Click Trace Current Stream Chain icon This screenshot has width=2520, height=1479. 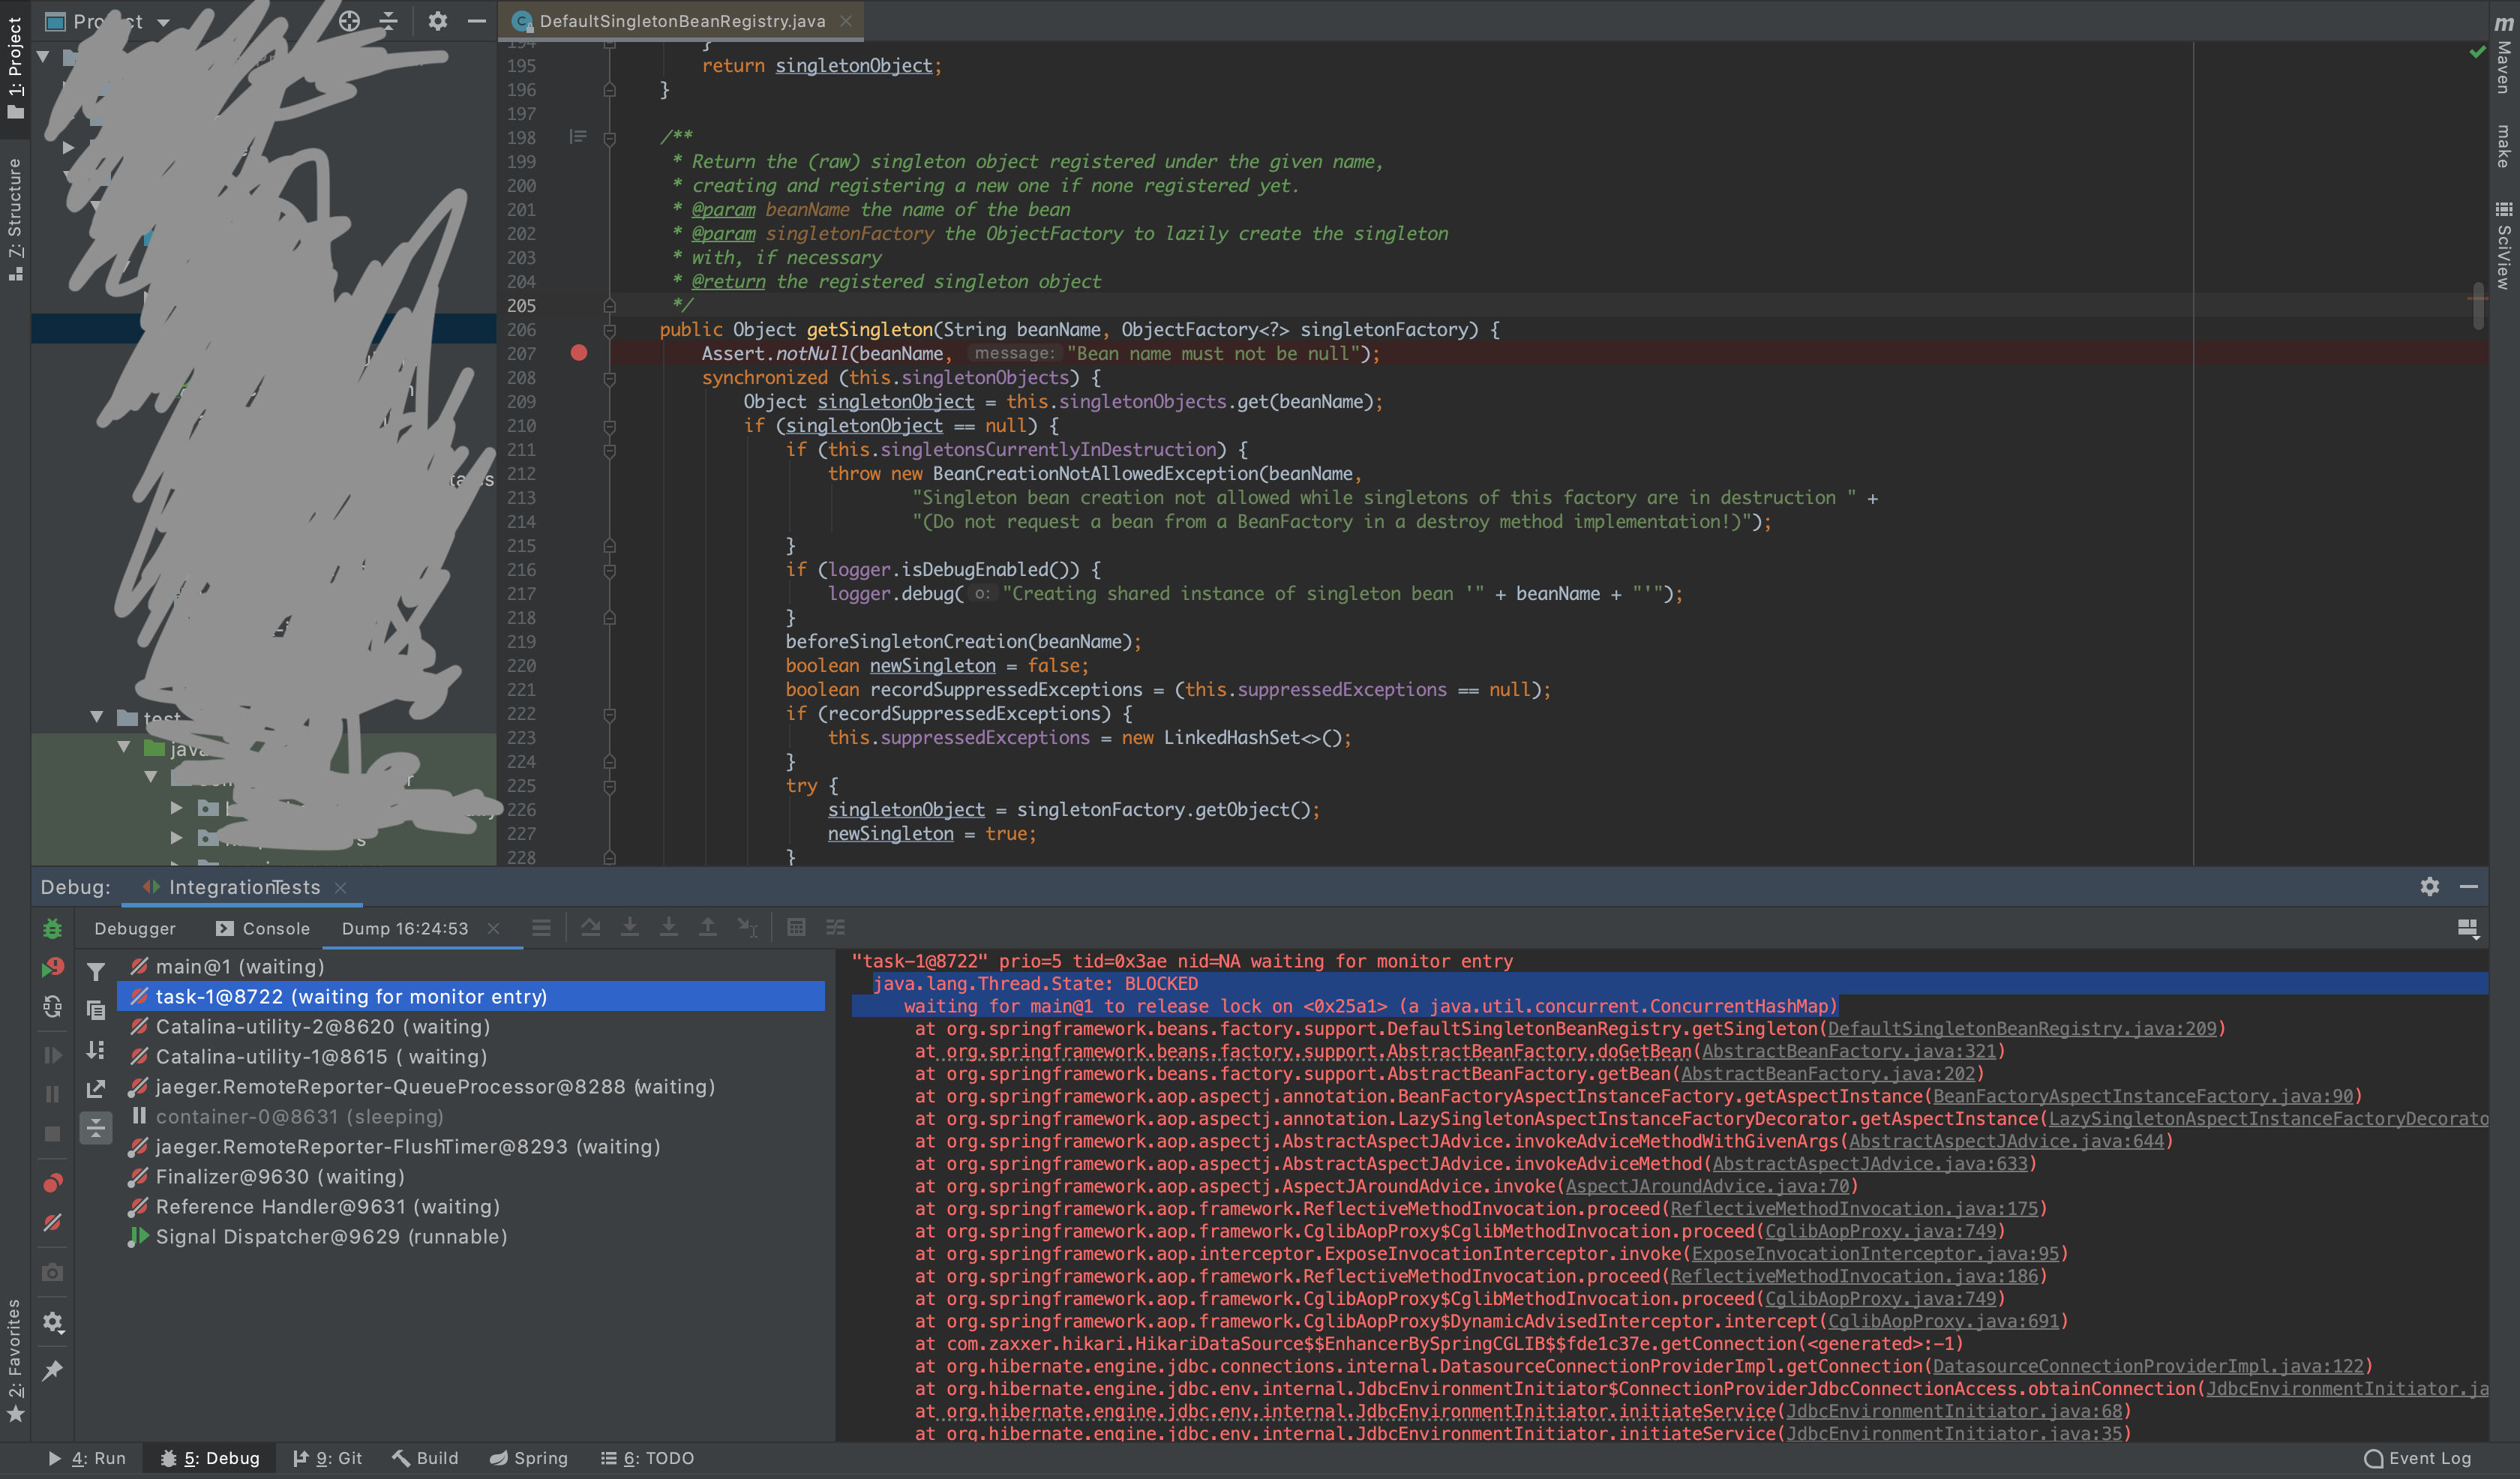pyautogui.click(x=836, y=928)
